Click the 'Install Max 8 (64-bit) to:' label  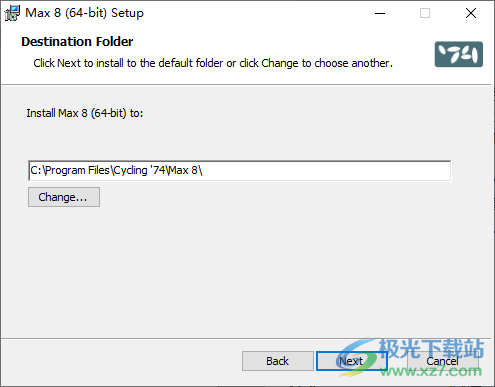coord(85,113)
